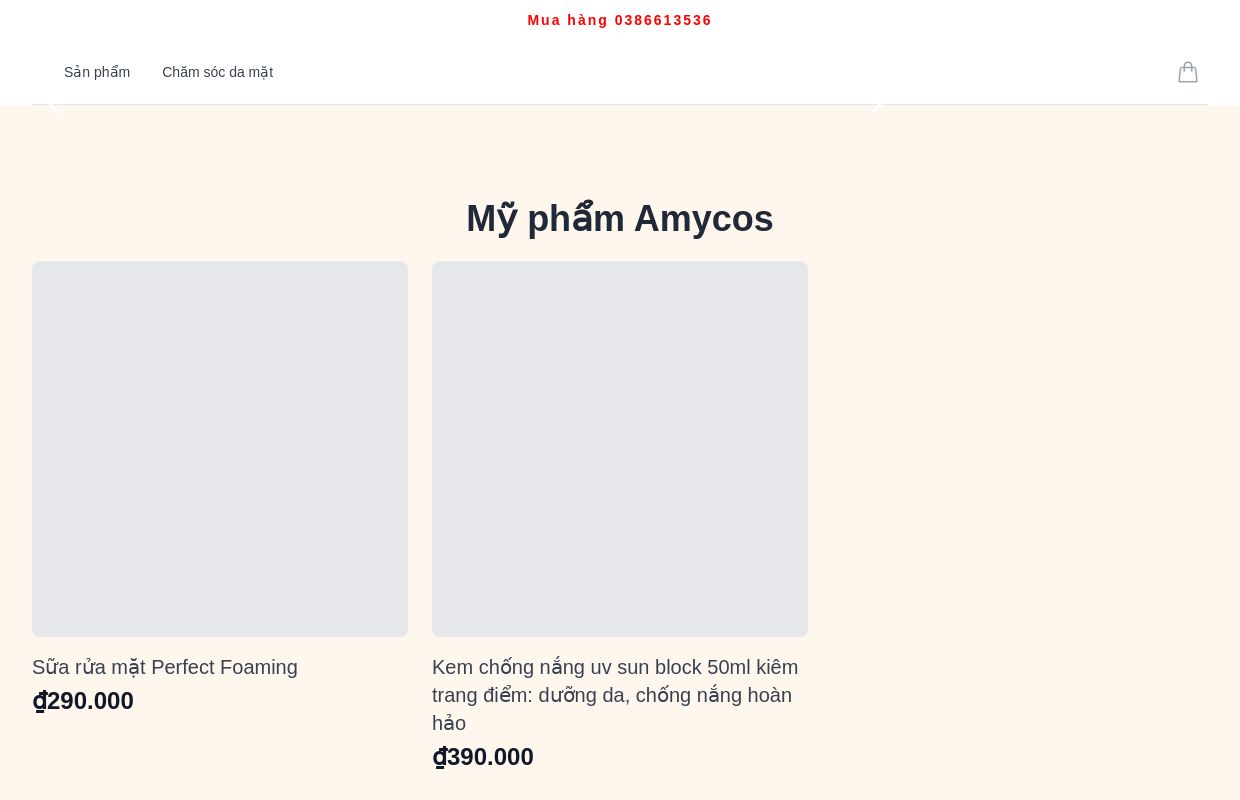Advance the slideshow with the right arrow
The image size is (1240, 800).
click(x=878, y=104)
